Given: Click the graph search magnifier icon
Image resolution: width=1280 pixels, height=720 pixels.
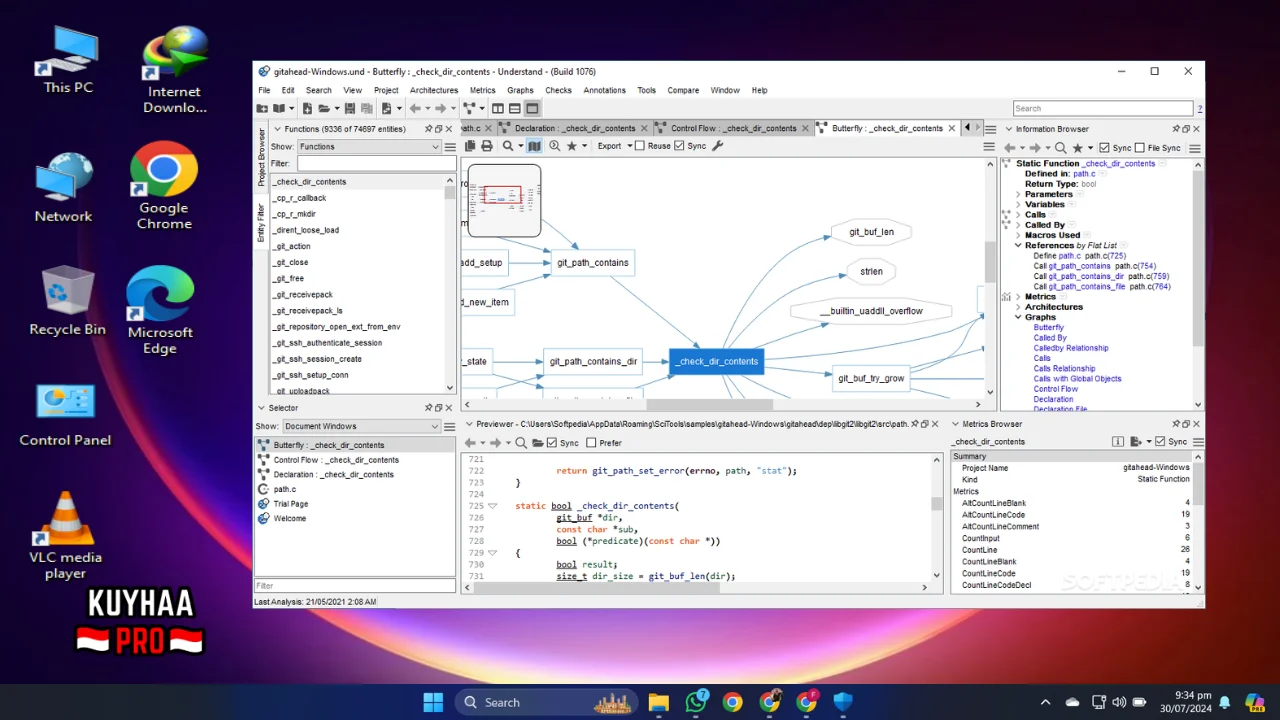Looking at the screenshot, I should 508,146.
